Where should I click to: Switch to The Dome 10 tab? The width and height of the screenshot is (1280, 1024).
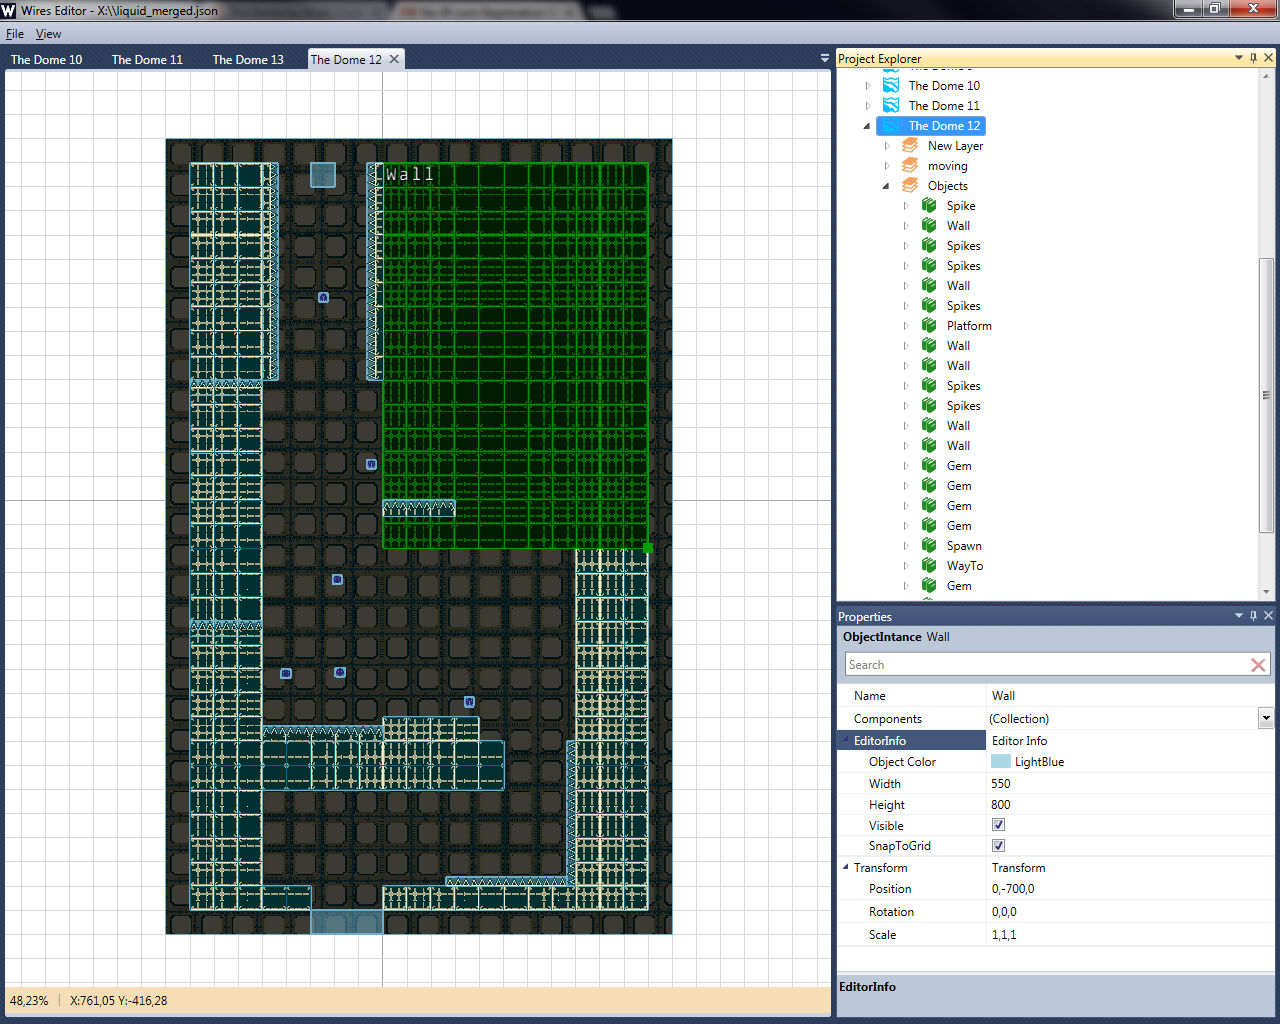47,59
